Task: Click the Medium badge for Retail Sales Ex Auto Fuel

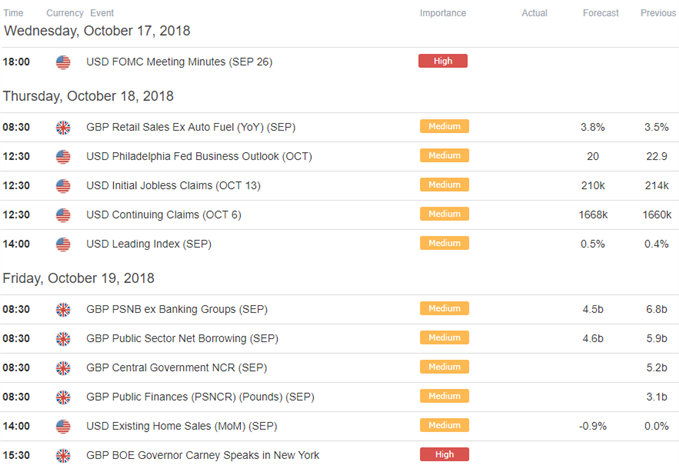Action: [x=444, y=126]
